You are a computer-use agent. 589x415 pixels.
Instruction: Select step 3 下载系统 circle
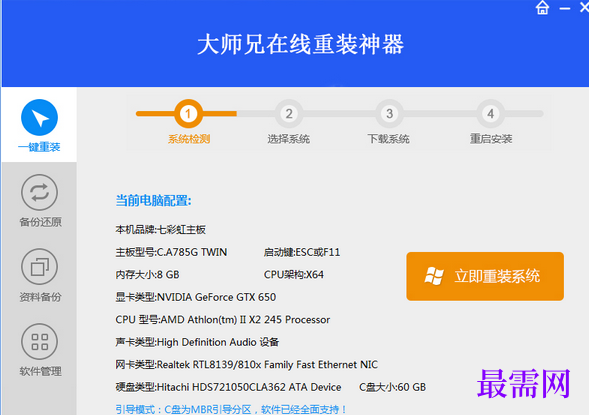(x=390, y=113)
